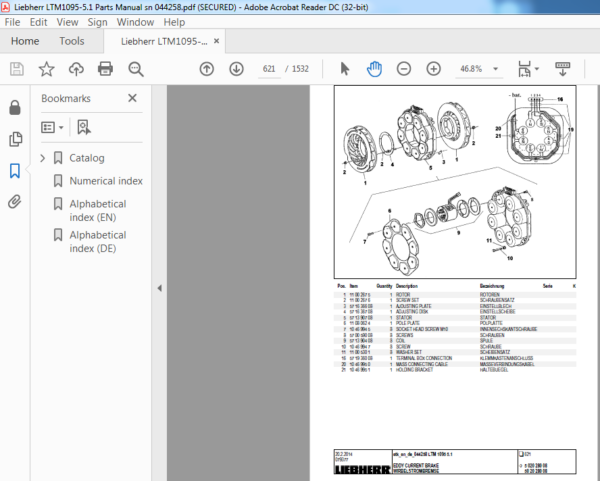Close the Bookmarks panel
This screenshot has height=481, width=600.
(132, 98)
